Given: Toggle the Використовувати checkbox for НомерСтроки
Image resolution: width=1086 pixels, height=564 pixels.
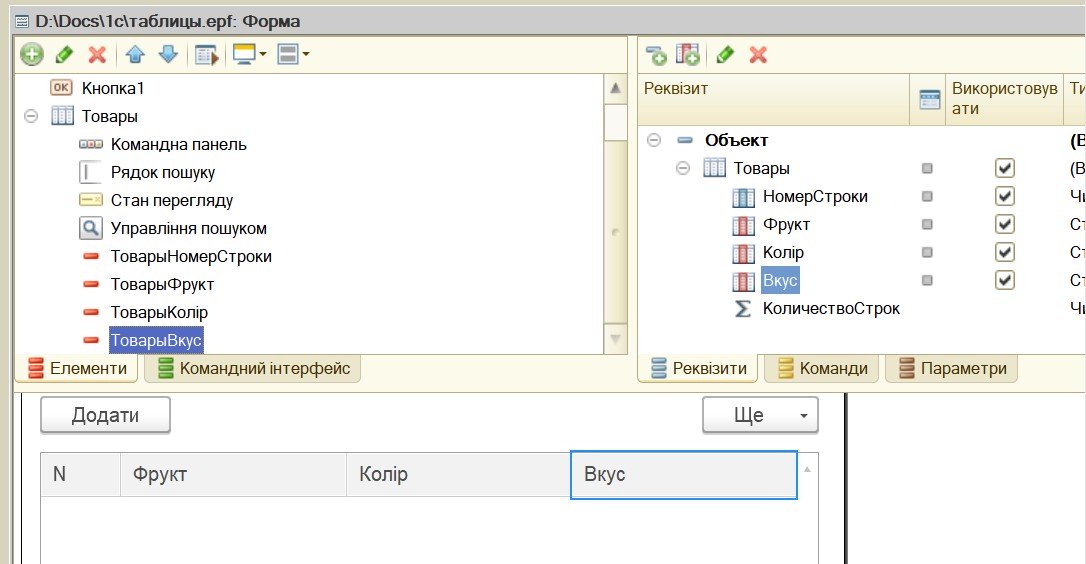Looking at the screenshot, I should click(1005, 196).
